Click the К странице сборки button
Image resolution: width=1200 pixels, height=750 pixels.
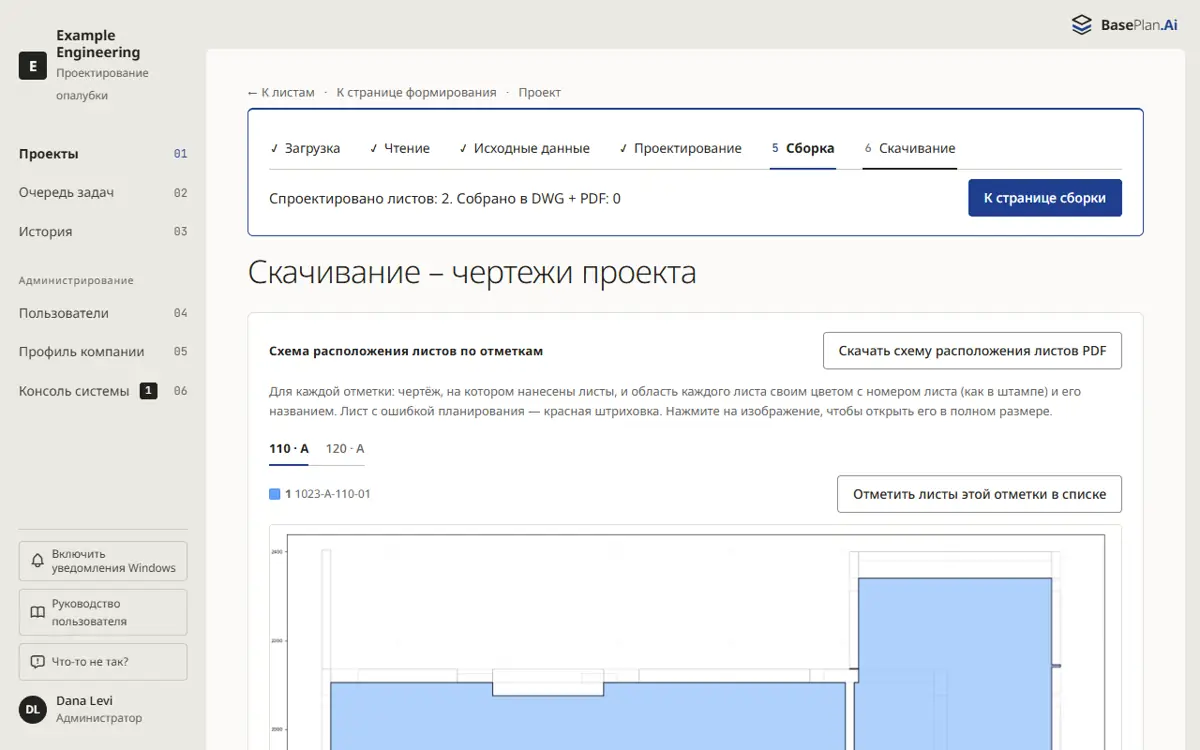[1045, 198]
